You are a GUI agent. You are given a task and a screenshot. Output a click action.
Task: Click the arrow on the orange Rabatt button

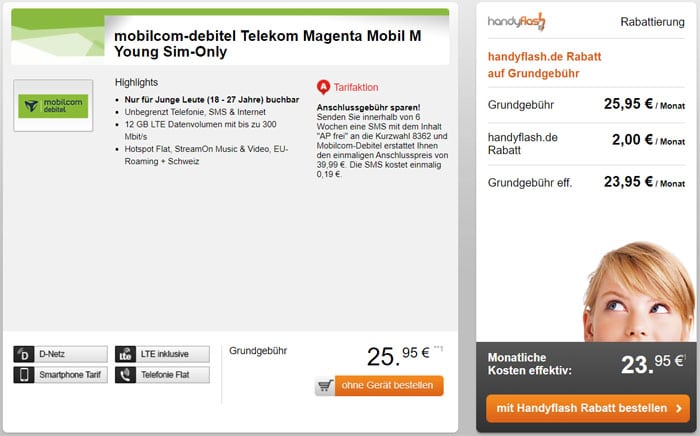pos(679,408)
